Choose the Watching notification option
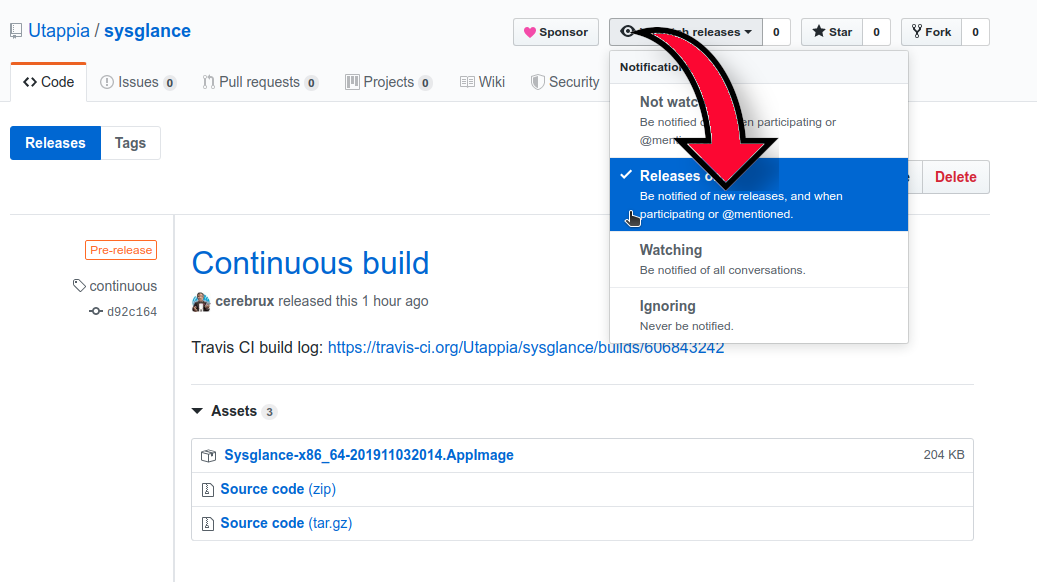 click(759, 259)
